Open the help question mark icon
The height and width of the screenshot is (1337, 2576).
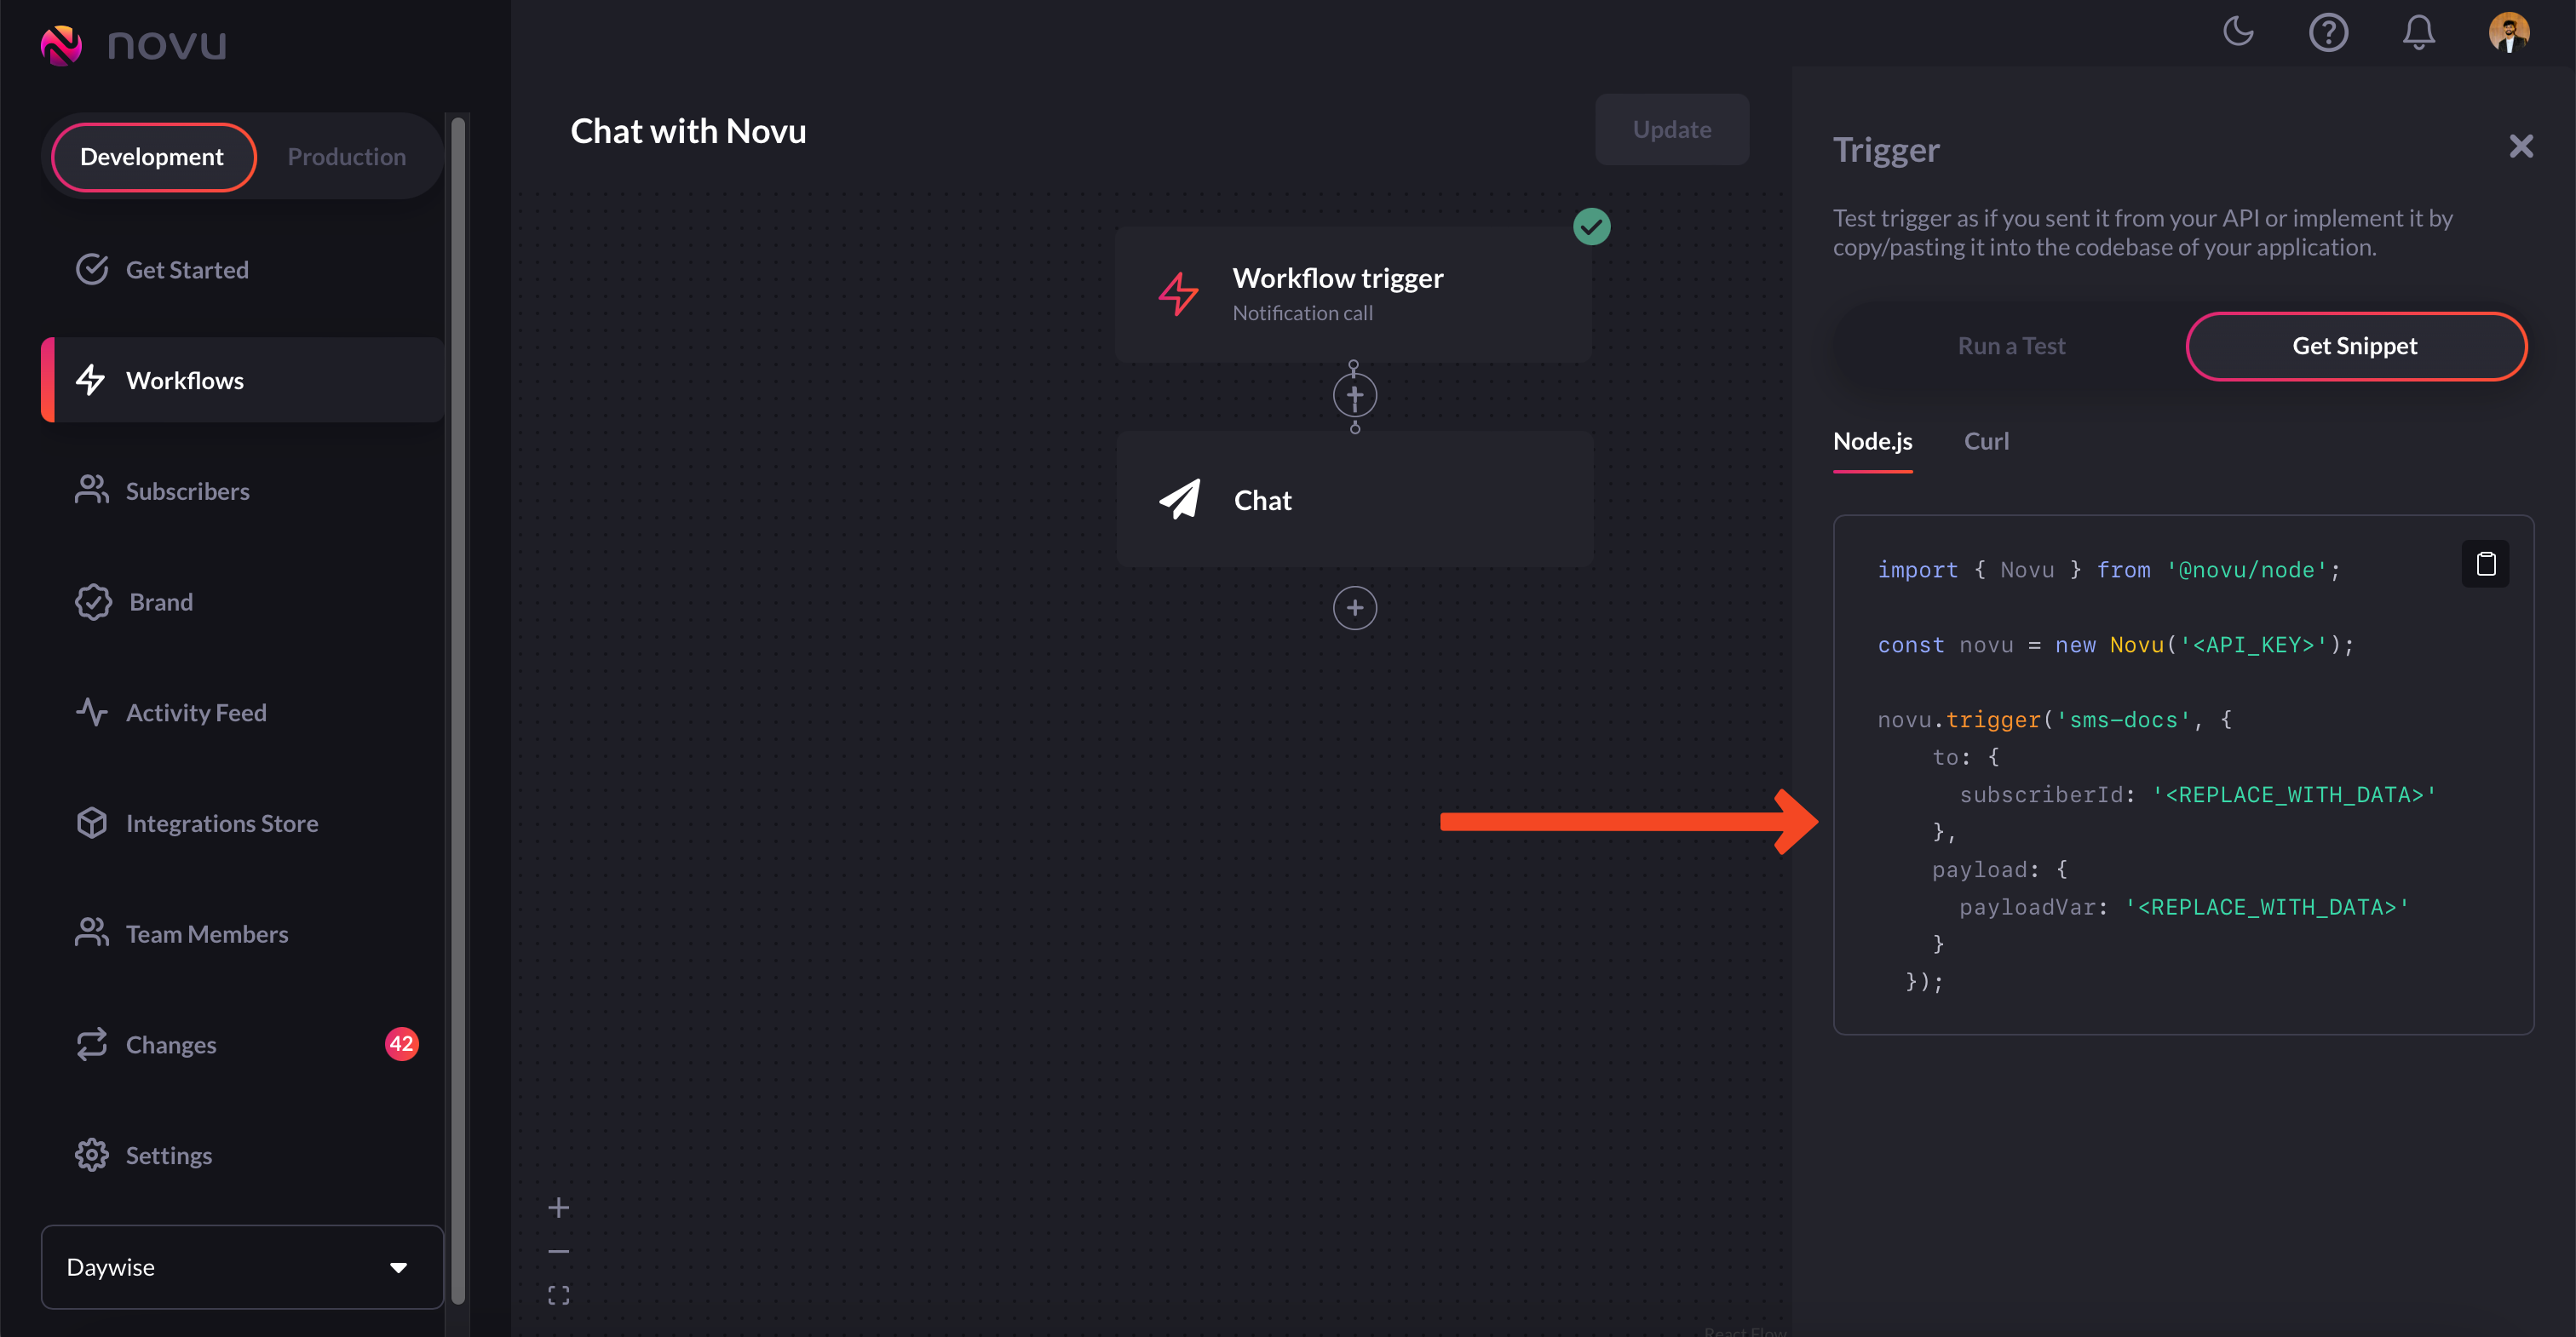point(2328,32)
